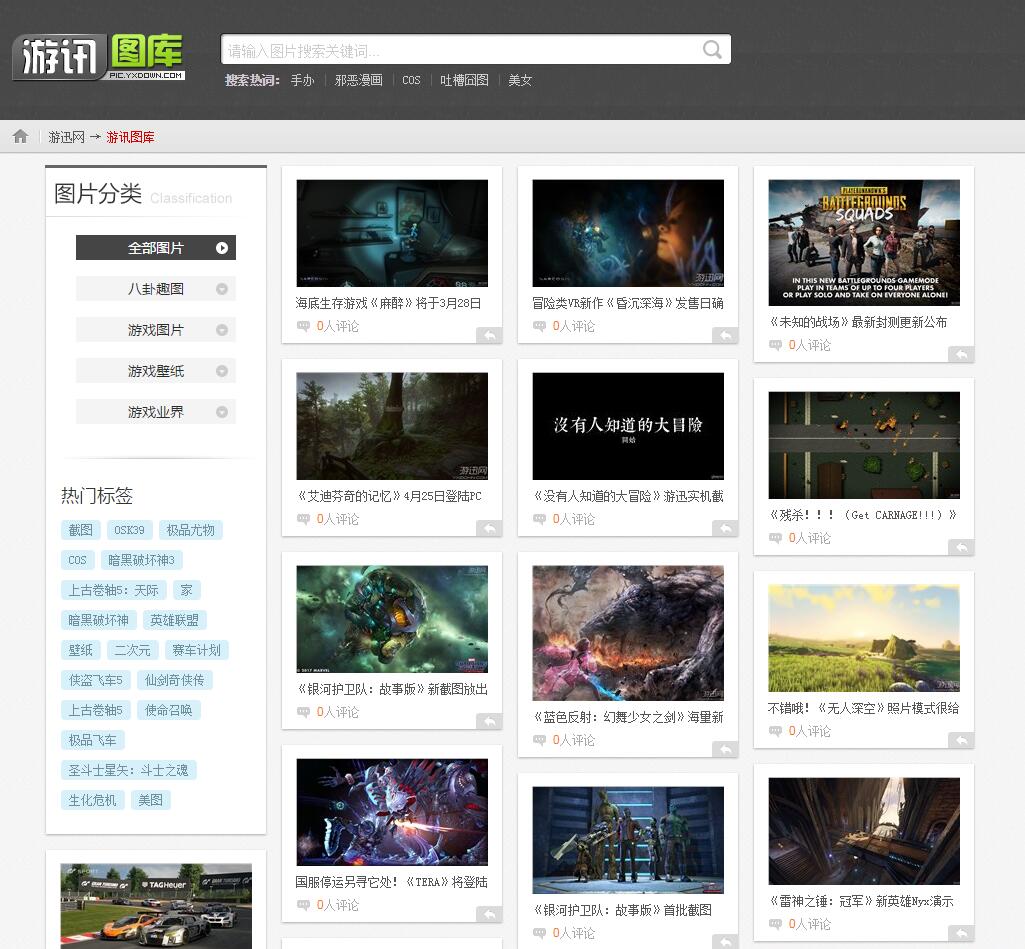Click comment bubble icon under 《未知的战场》
This screenshot has height=949, width=1025.
pos(775,344)
